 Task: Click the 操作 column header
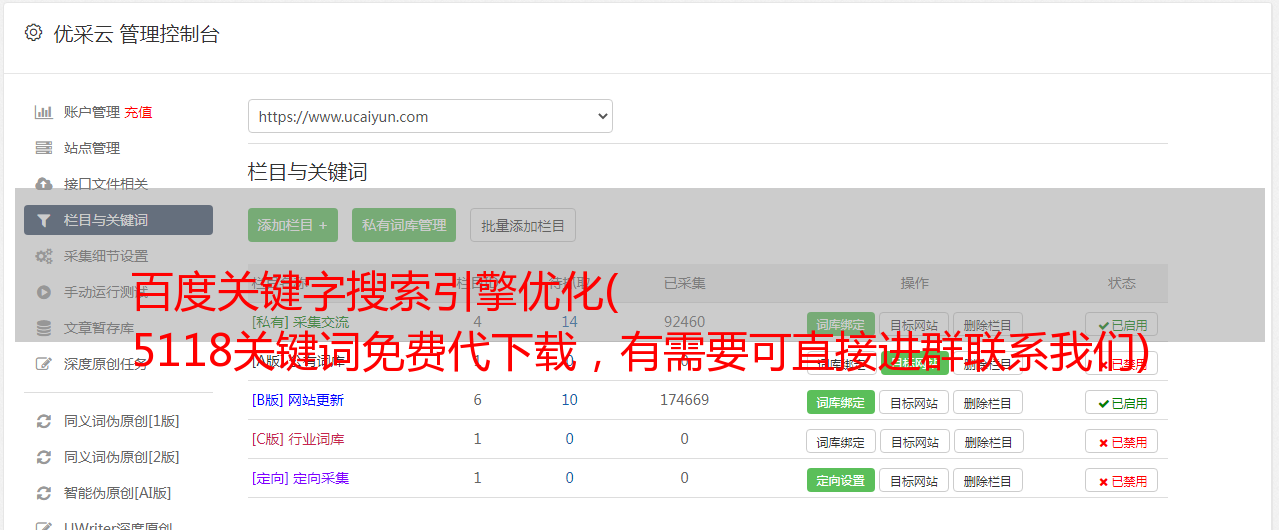(914, 283)
